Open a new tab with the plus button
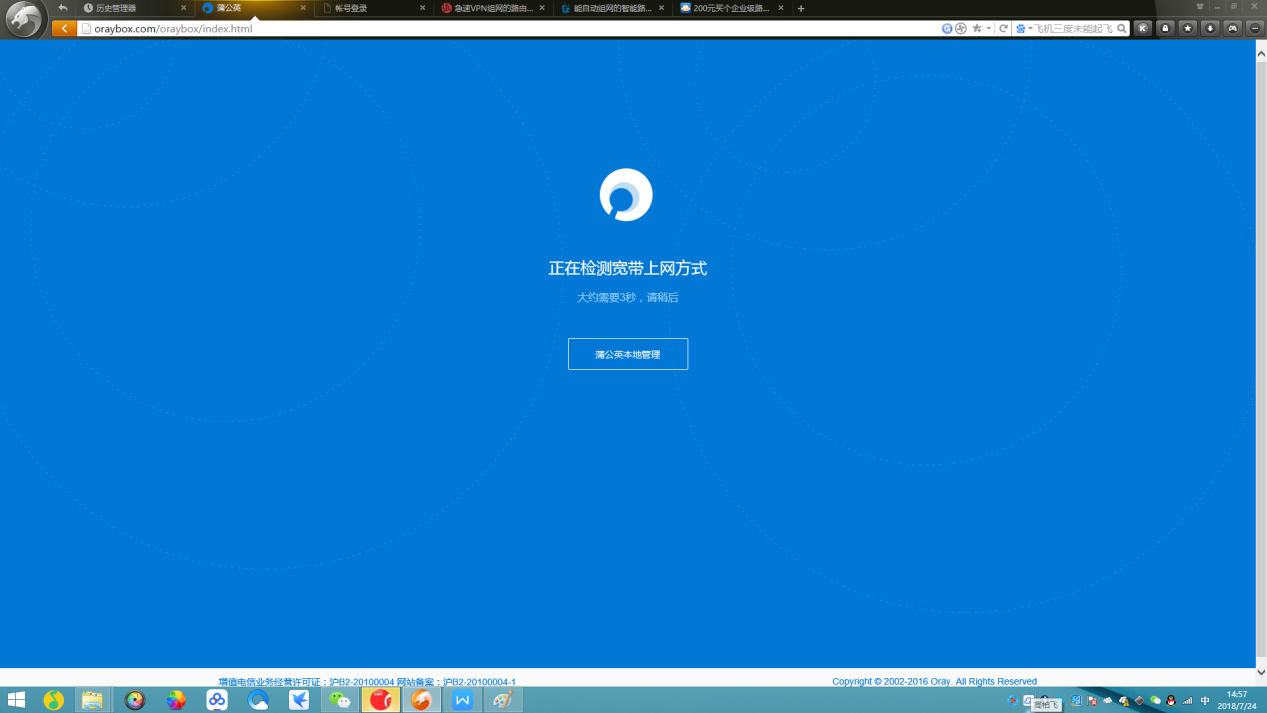 click(x=801, y=8)
